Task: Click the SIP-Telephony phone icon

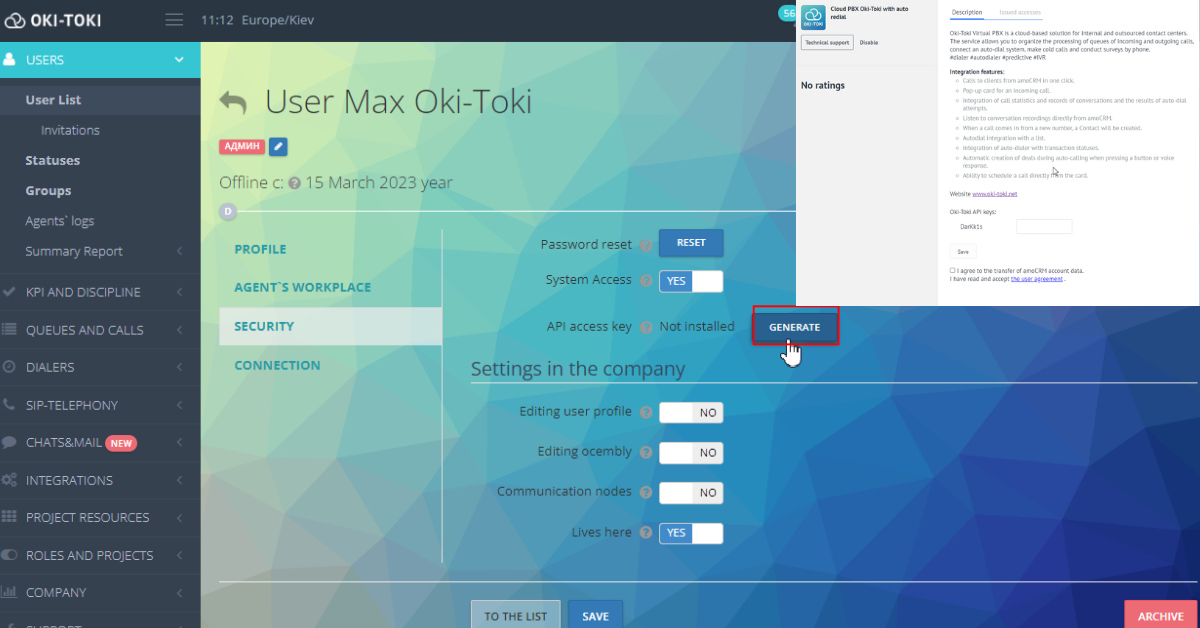Action: pyautogui.click(x=9, y=405)
